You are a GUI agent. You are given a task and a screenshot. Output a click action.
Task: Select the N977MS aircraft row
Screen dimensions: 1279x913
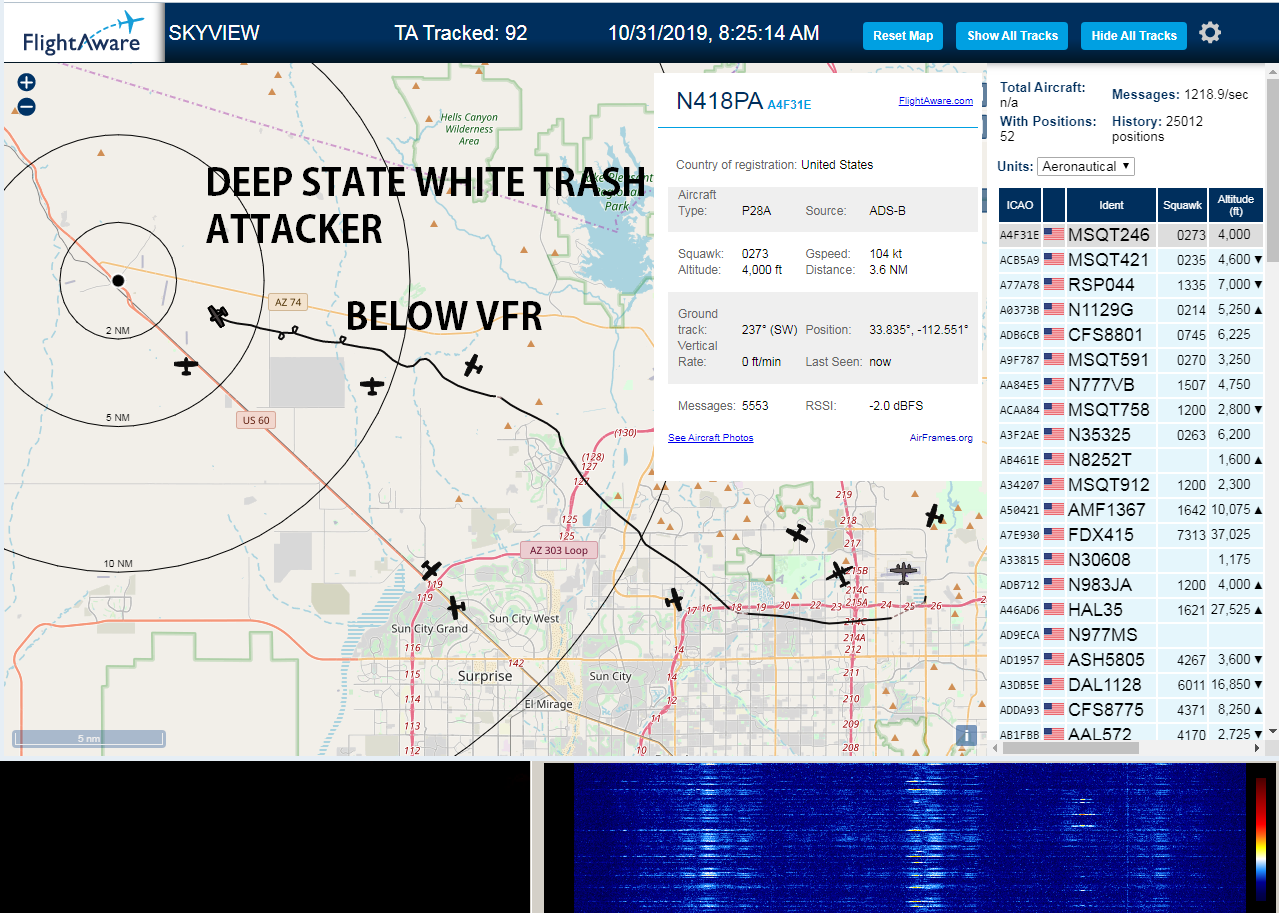[x=1131, y=635]
